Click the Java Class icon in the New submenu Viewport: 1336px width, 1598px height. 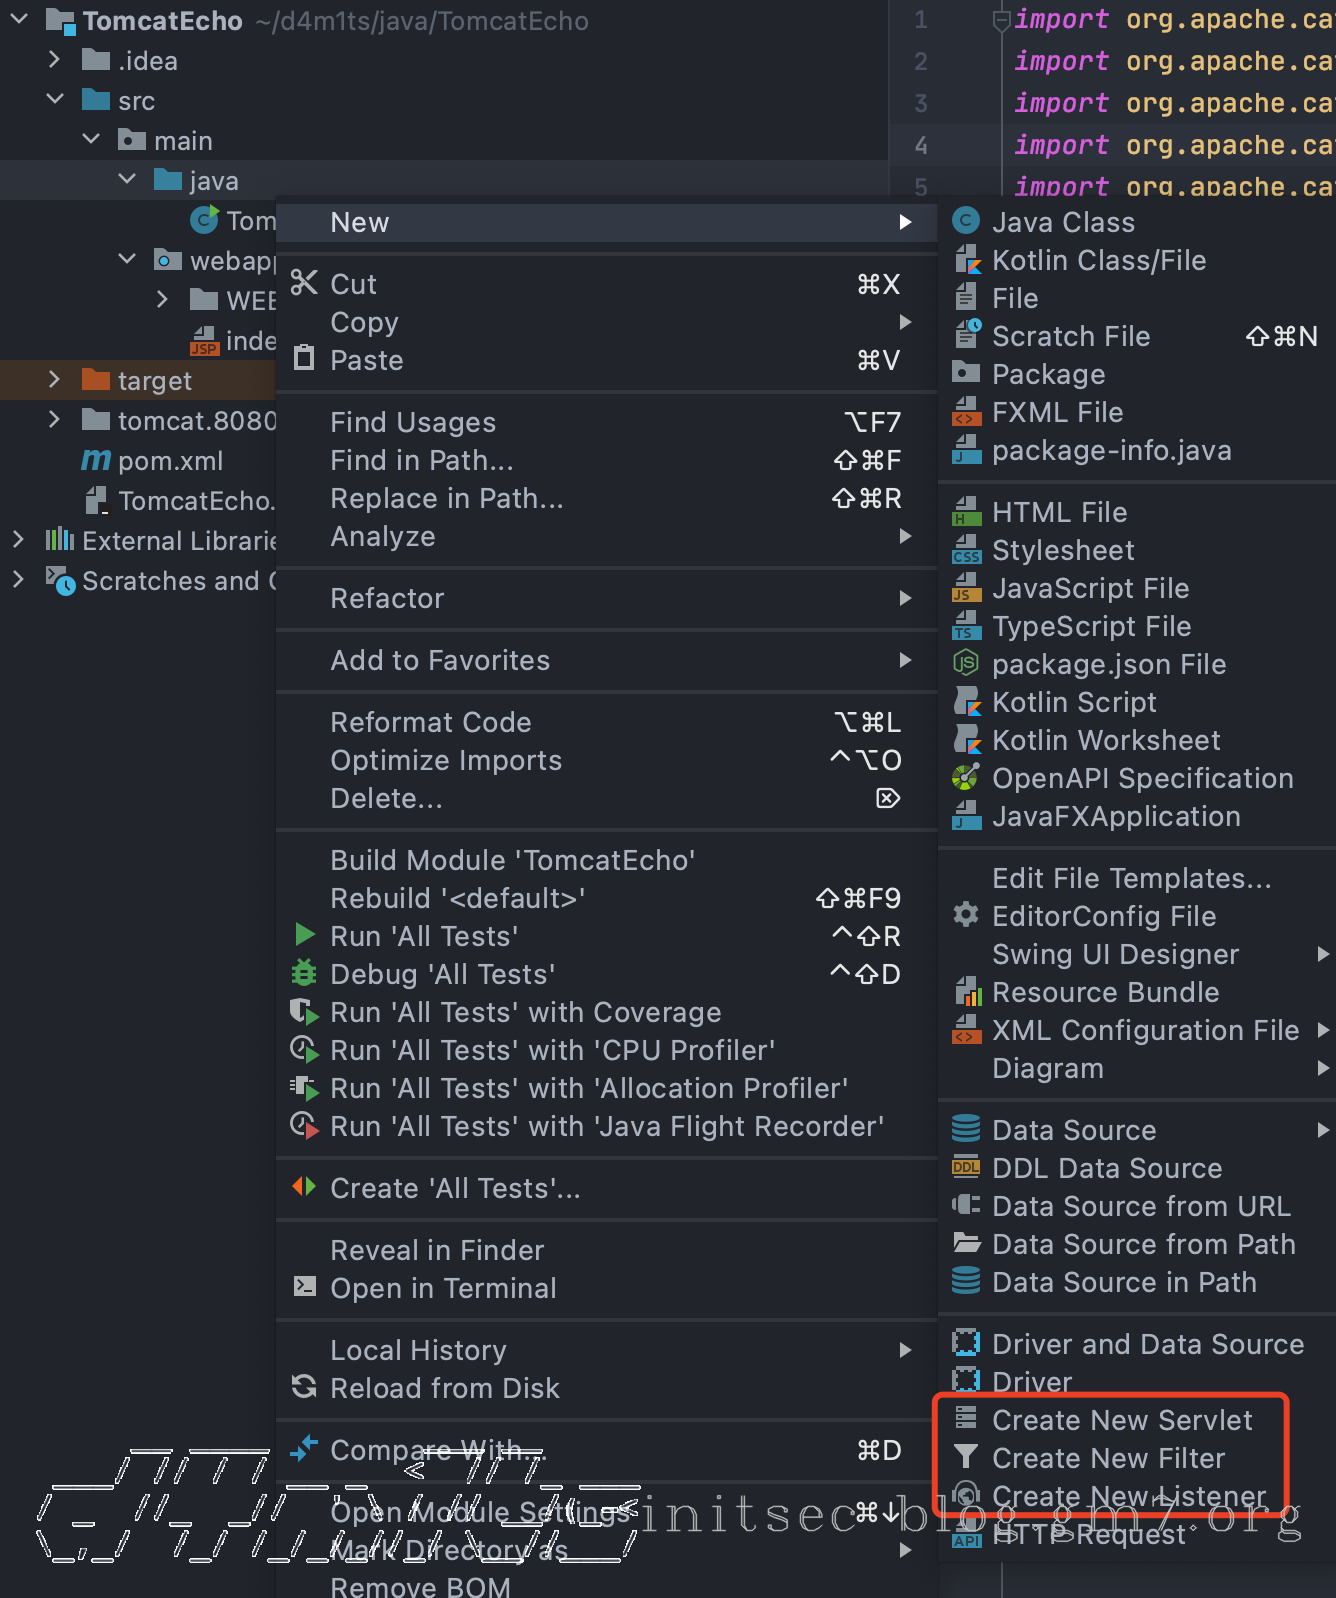pyautogui.click(x=966, y=221)
